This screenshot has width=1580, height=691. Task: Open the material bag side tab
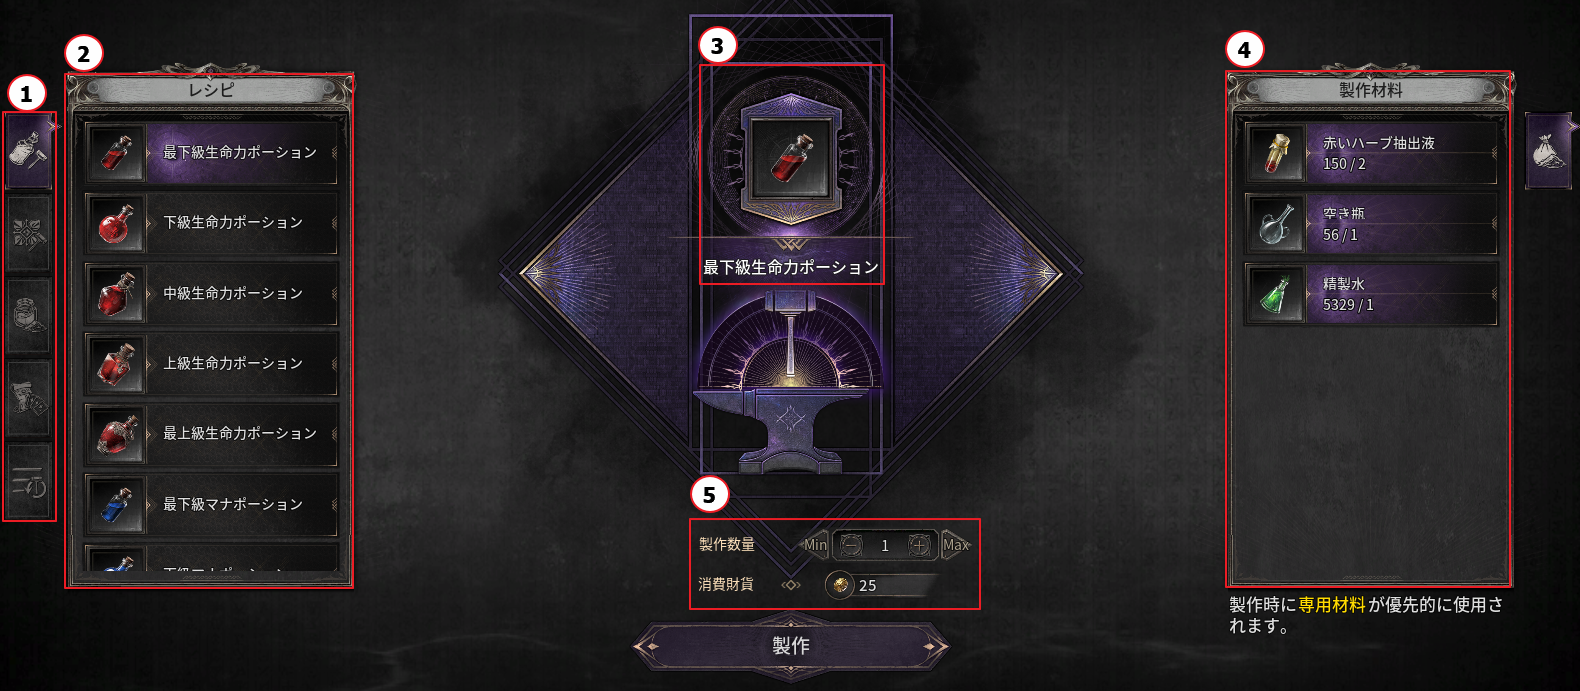point(1549,151)
